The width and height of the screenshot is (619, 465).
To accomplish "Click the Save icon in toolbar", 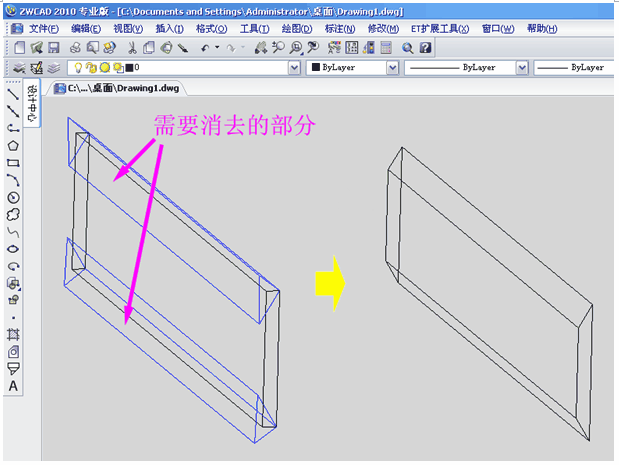I will 54,47.
